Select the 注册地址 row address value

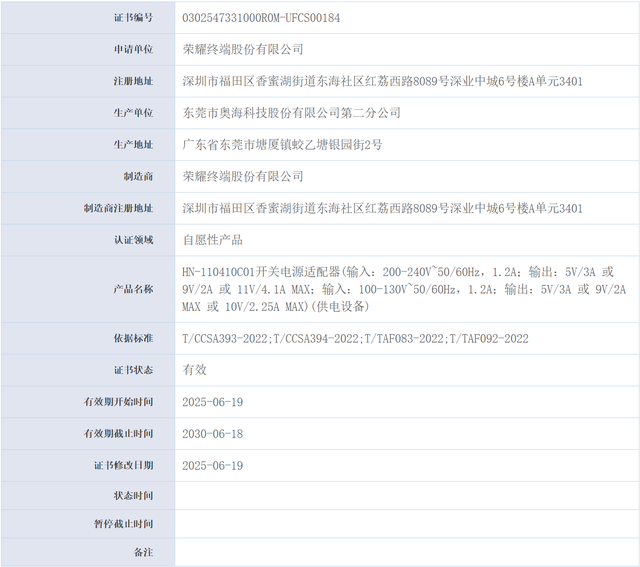(382, 81)
